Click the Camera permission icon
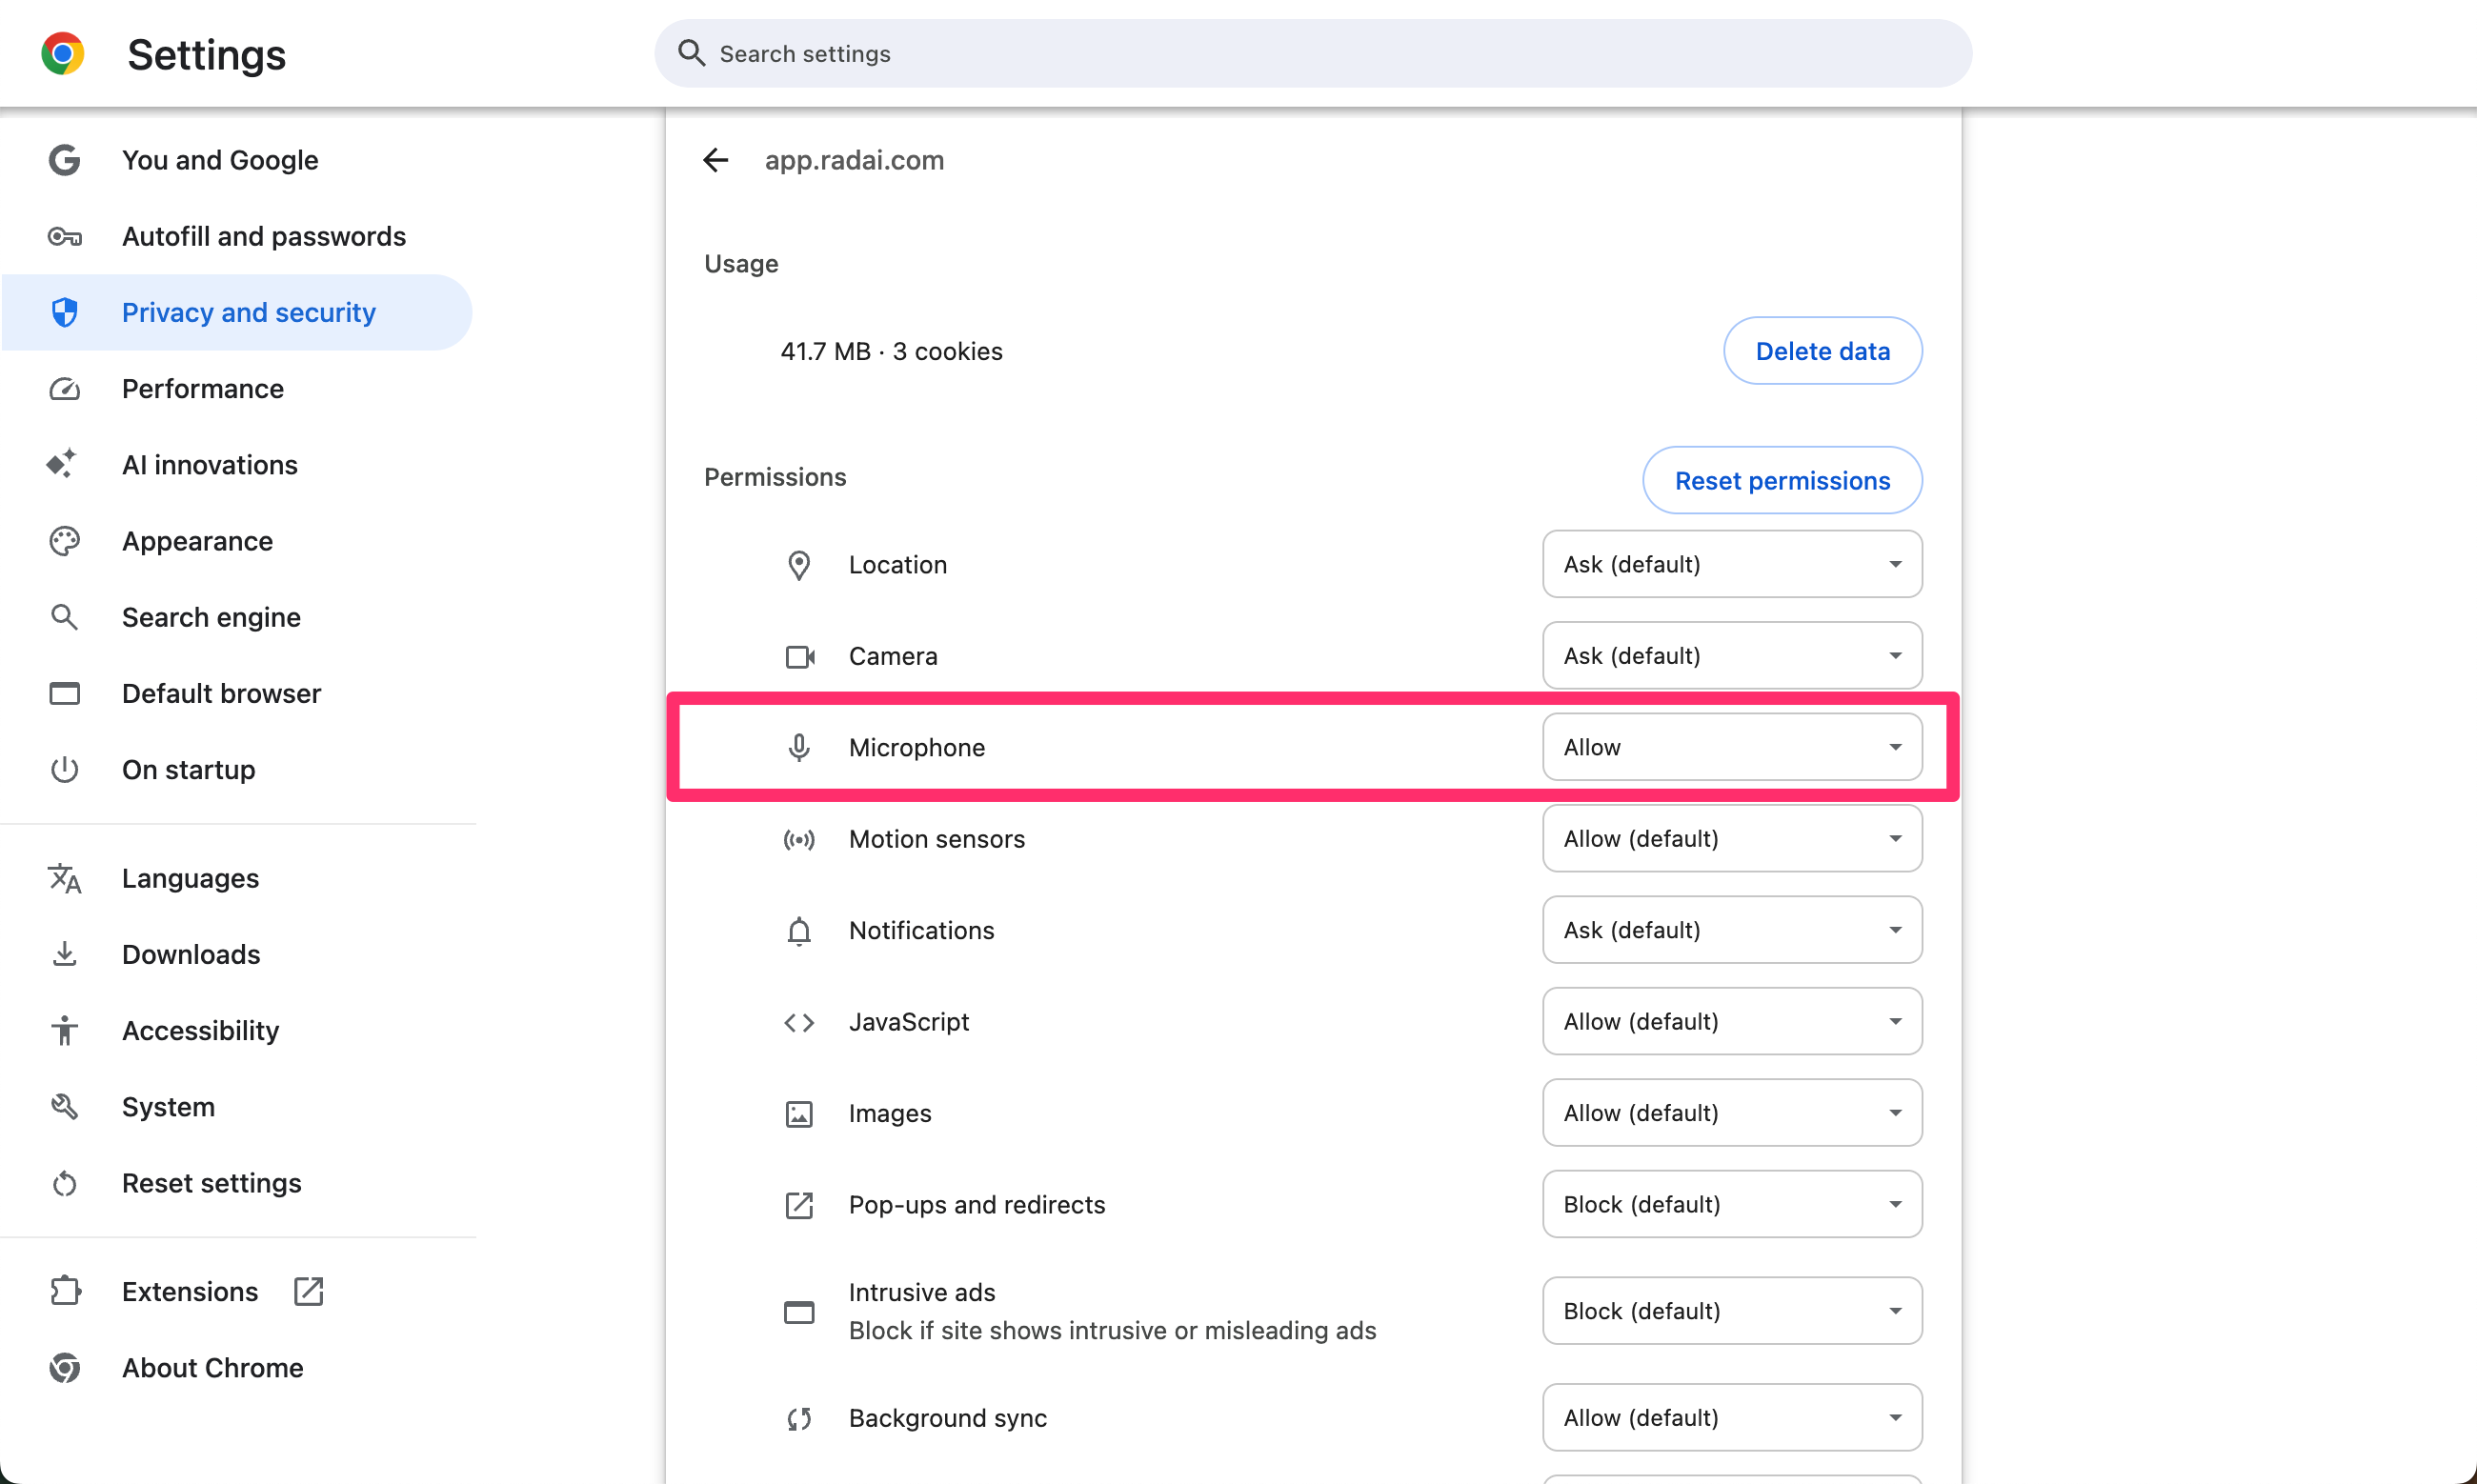Viewport: 2477px width, 1484px height. point(800,656)
